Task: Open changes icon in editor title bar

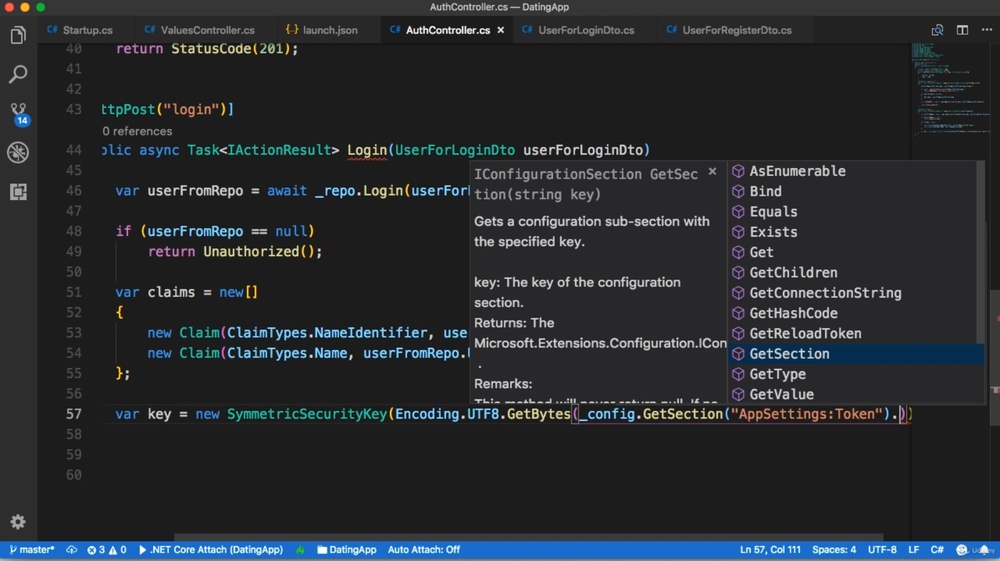Action: coord(937,30)
